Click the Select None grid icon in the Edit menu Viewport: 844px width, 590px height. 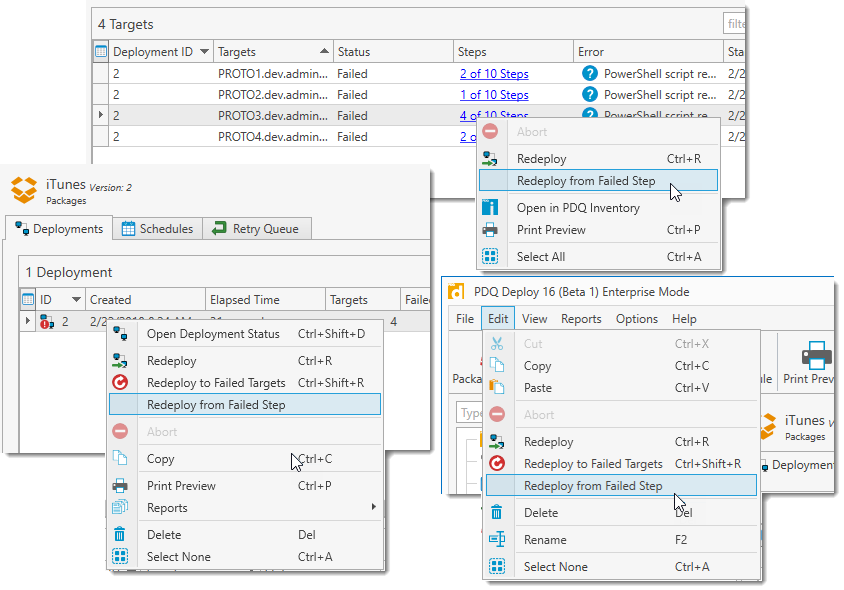tap(497, 566)
